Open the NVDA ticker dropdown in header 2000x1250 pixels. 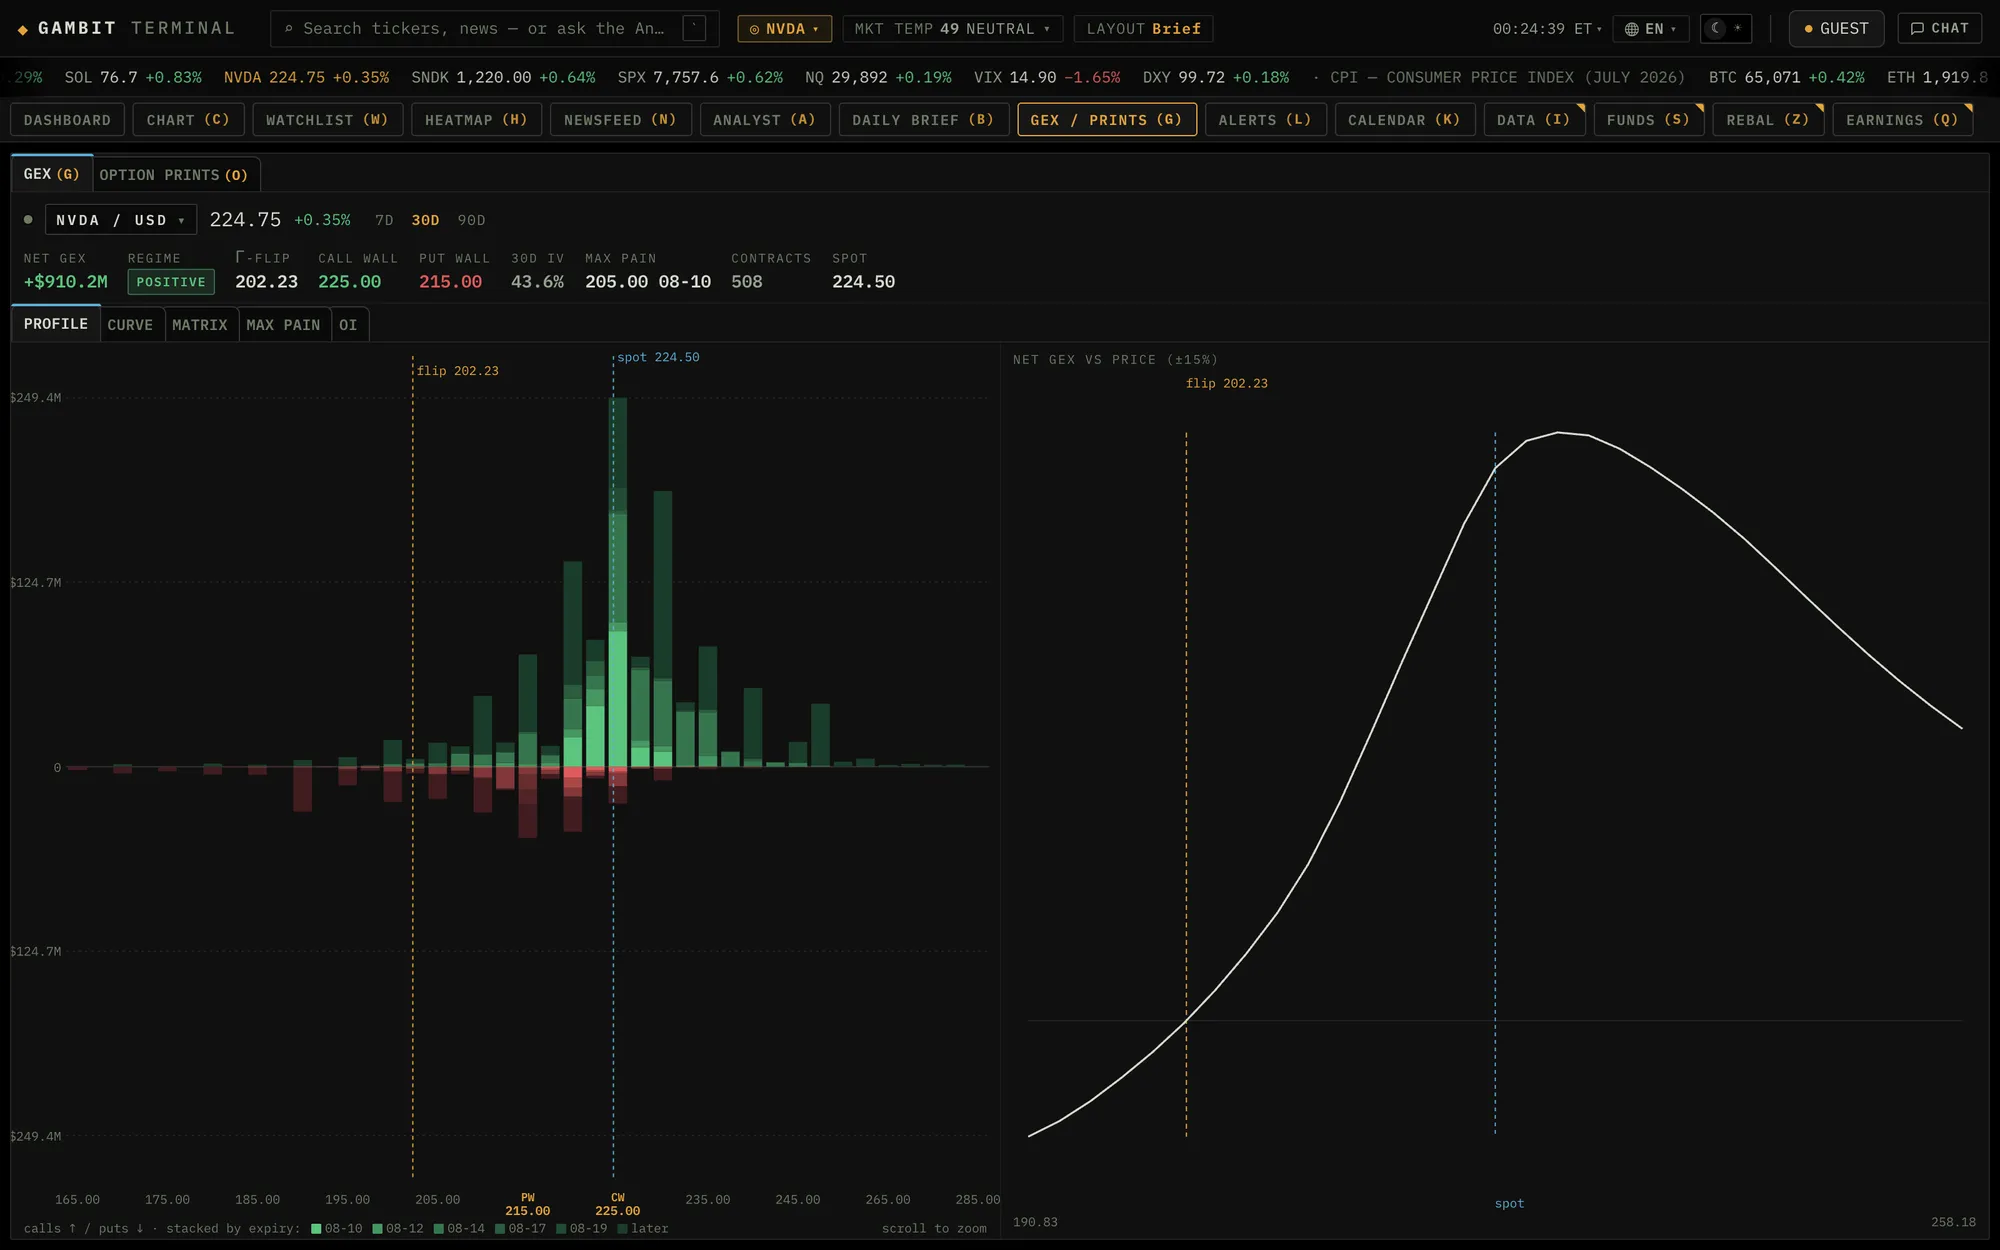coord(784,29)
